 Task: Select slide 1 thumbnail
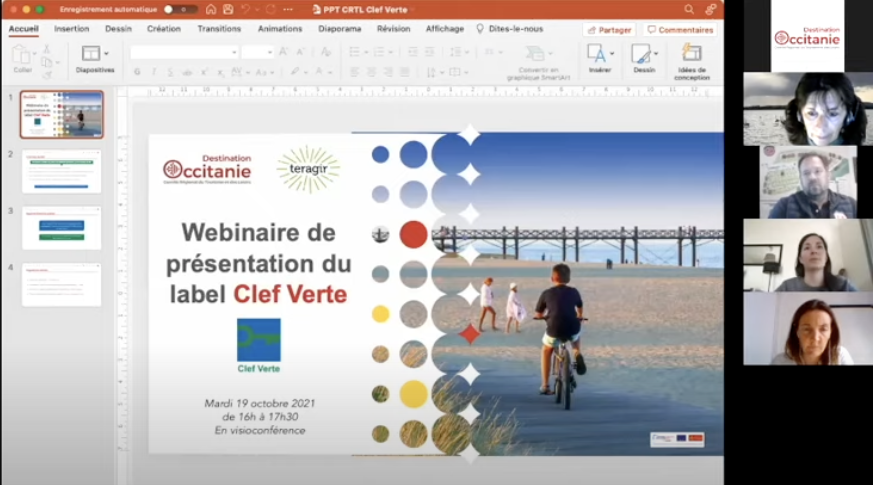(62, 115)
